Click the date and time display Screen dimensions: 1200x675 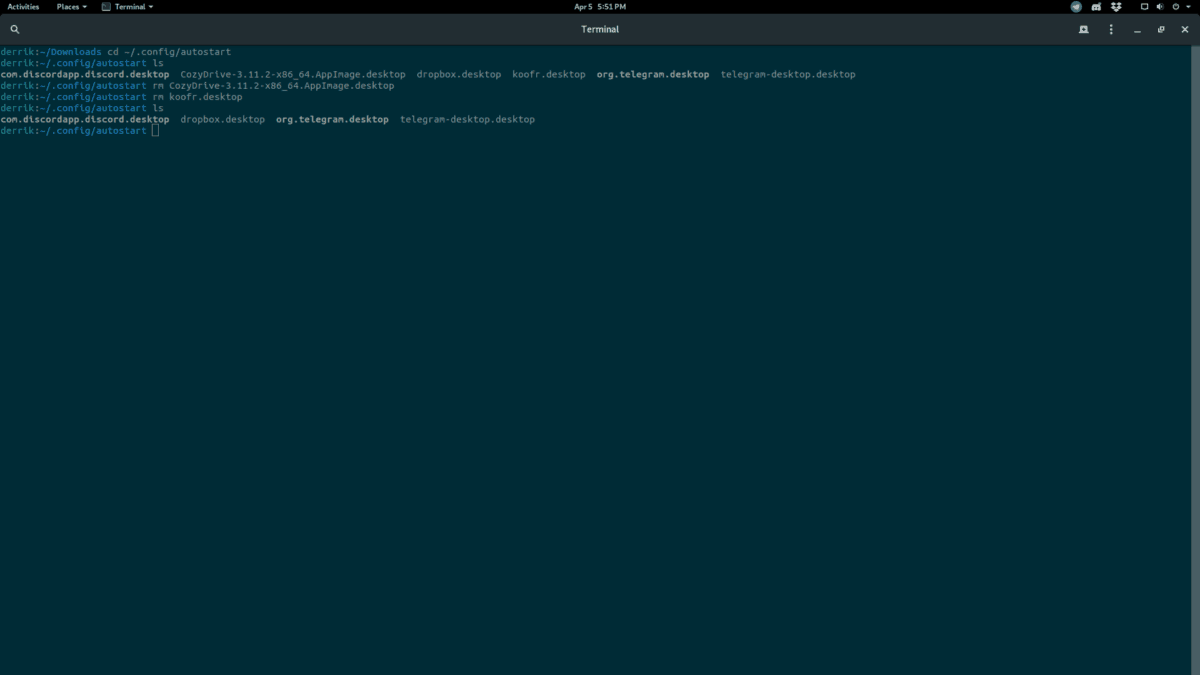pyautogui.click(x=600, y=6)
